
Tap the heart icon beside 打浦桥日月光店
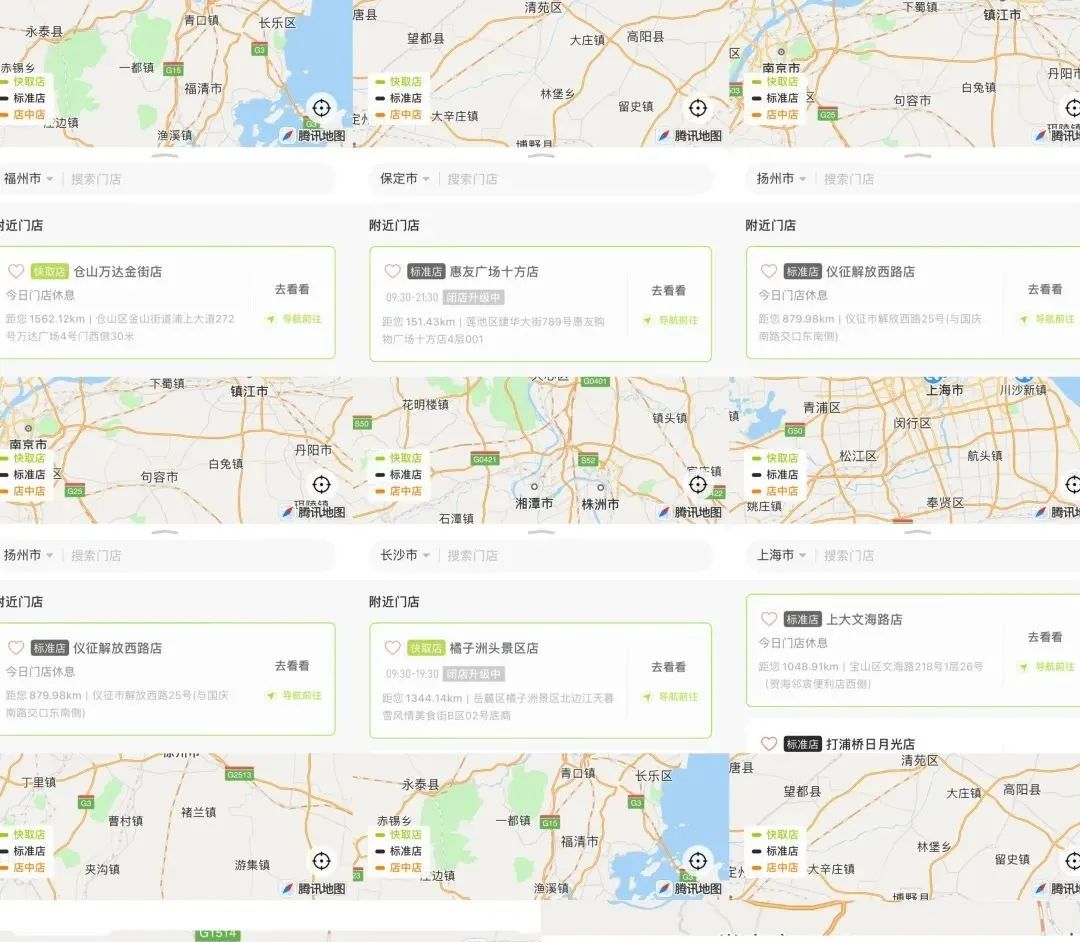[x=769, y=744]
